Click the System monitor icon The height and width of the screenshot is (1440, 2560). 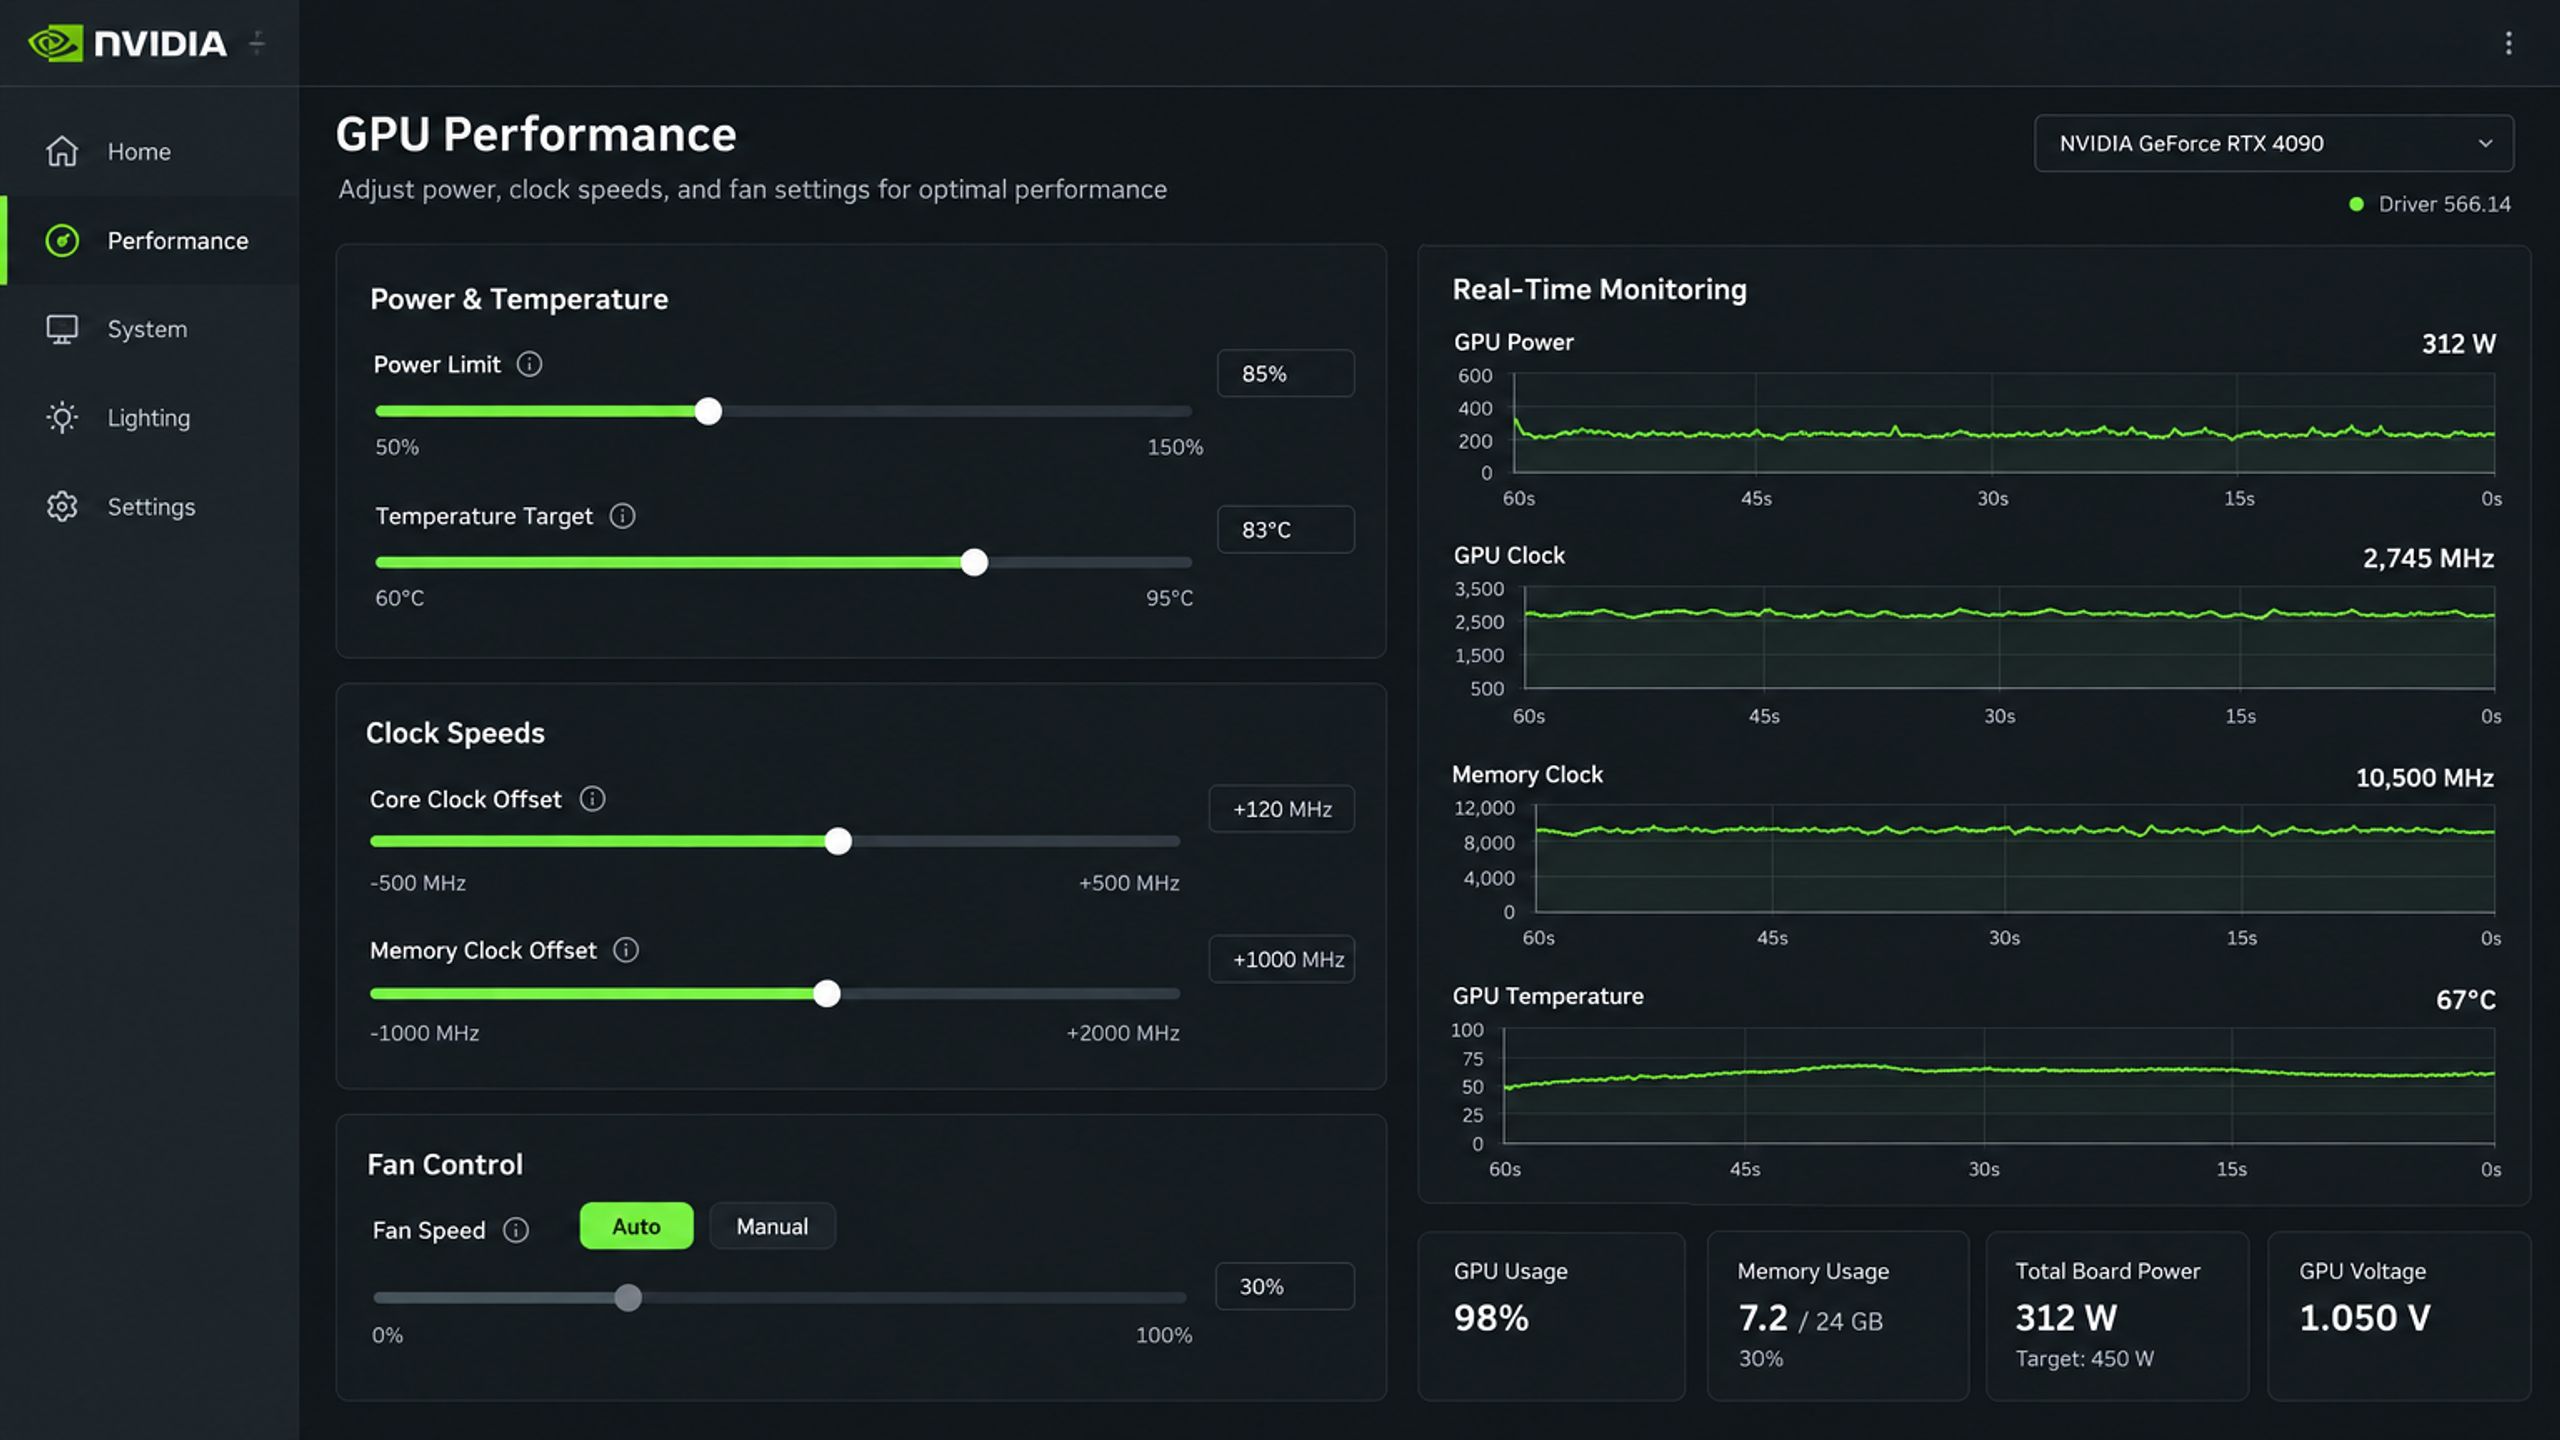pos(62,329)
